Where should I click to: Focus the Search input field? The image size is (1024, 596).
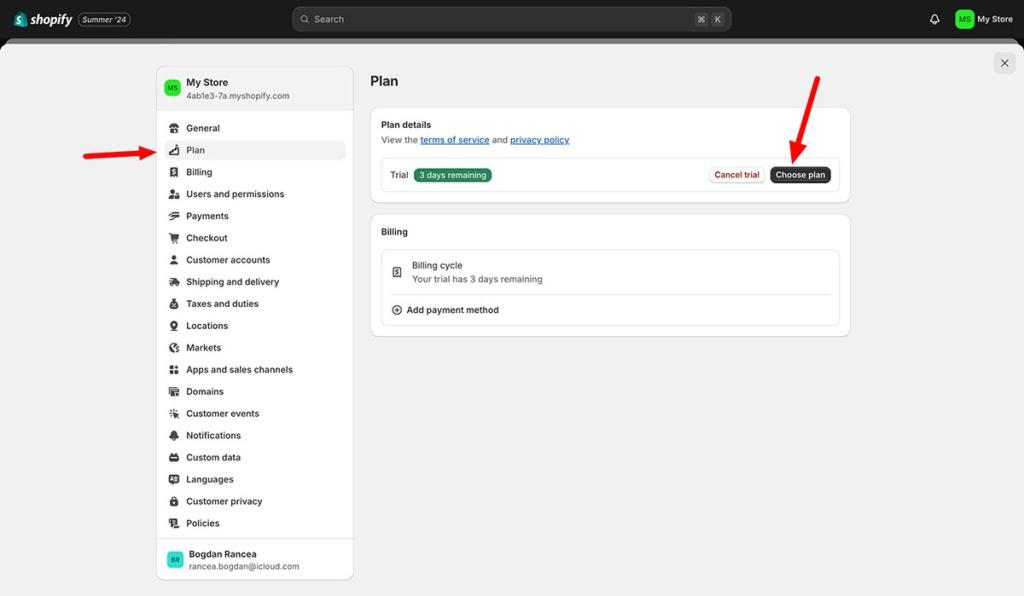[x=500, y=19]
